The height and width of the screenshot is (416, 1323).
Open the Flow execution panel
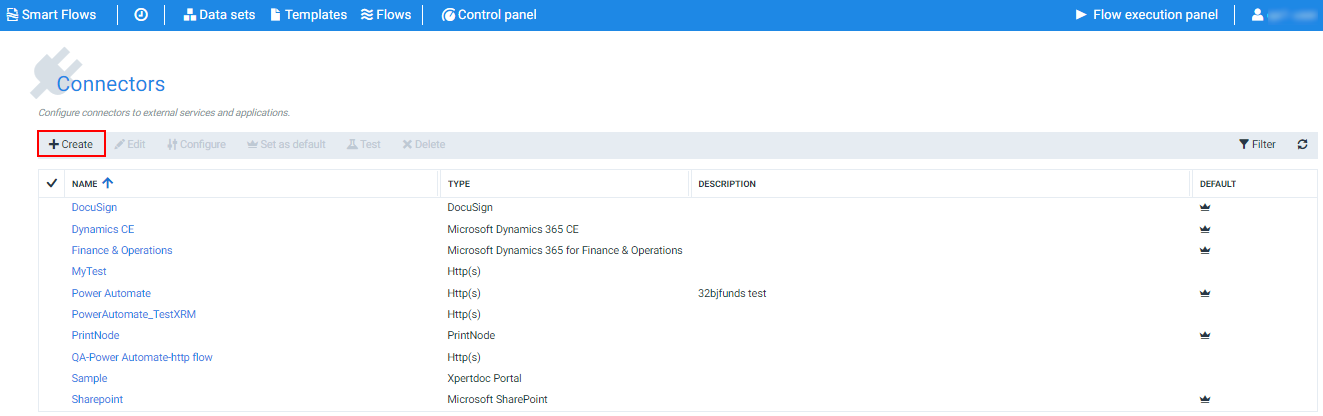1146,15
